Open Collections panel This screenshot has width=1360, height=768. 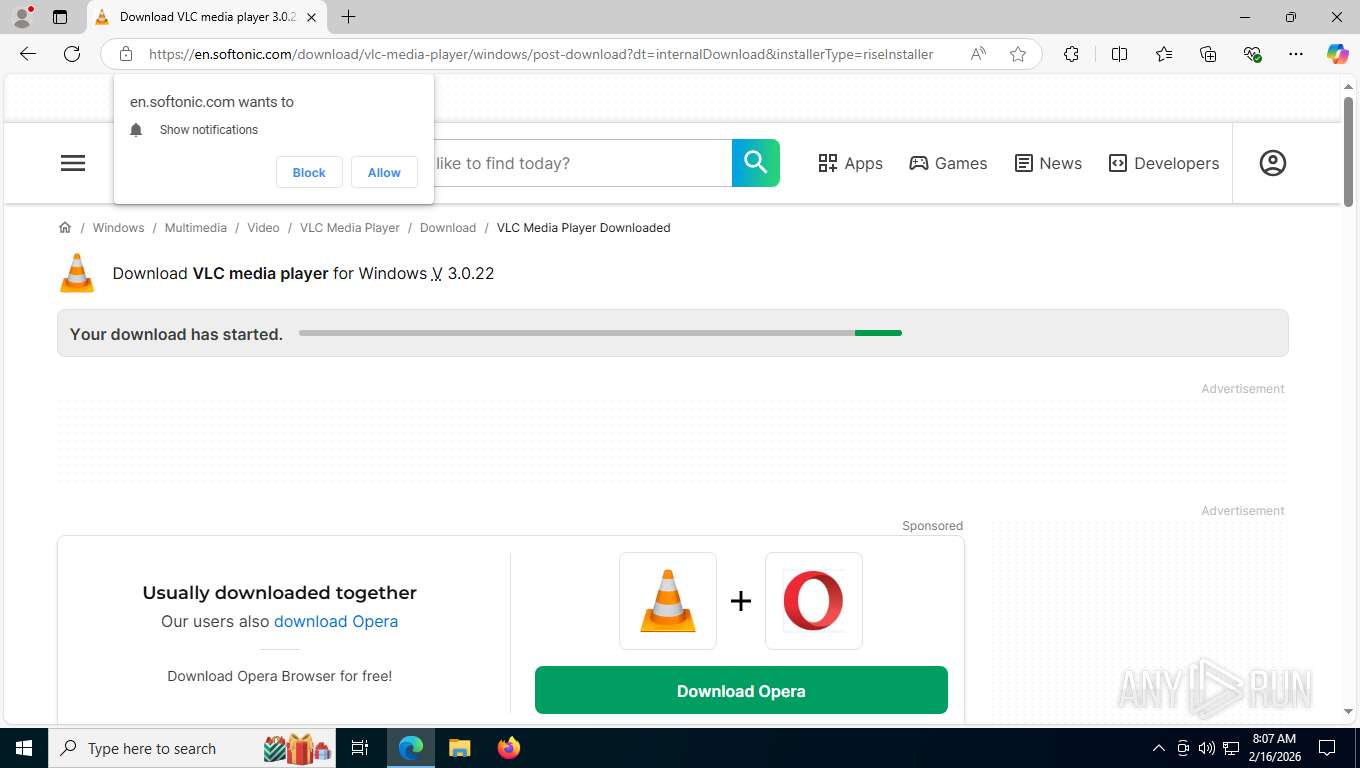coord(1208,54)
